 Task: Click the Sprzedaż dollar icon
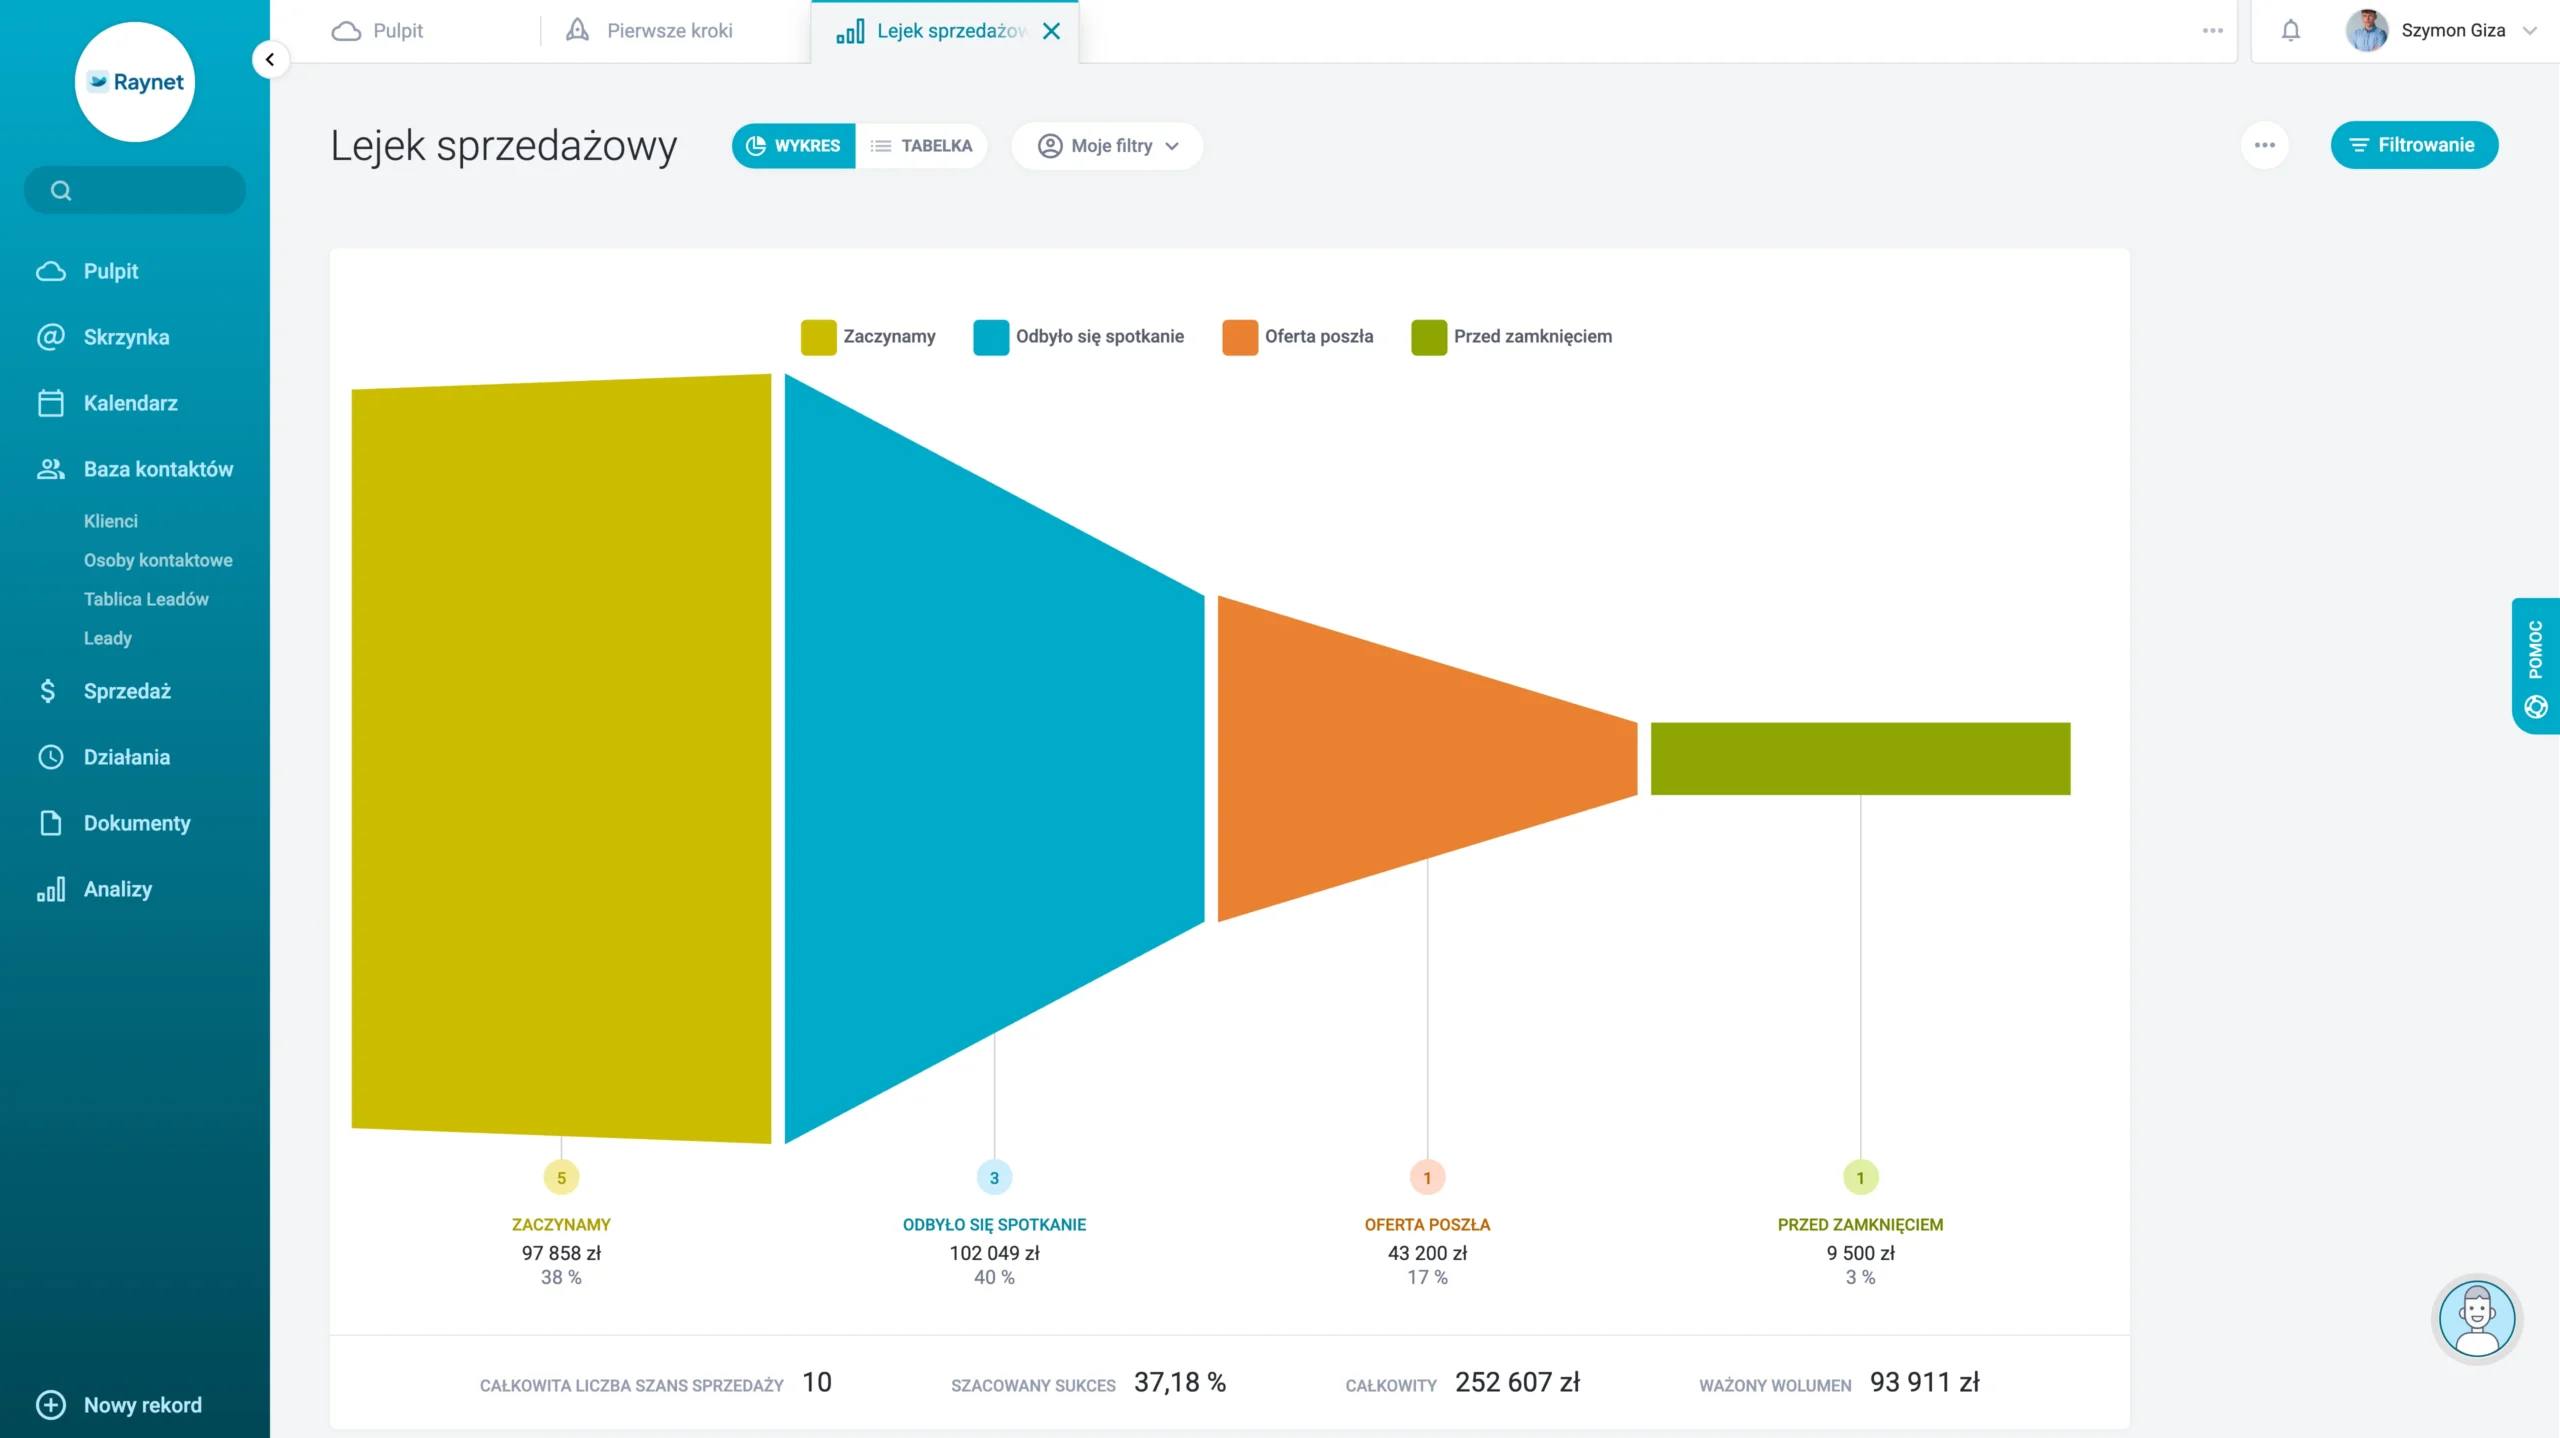(48, 691)
